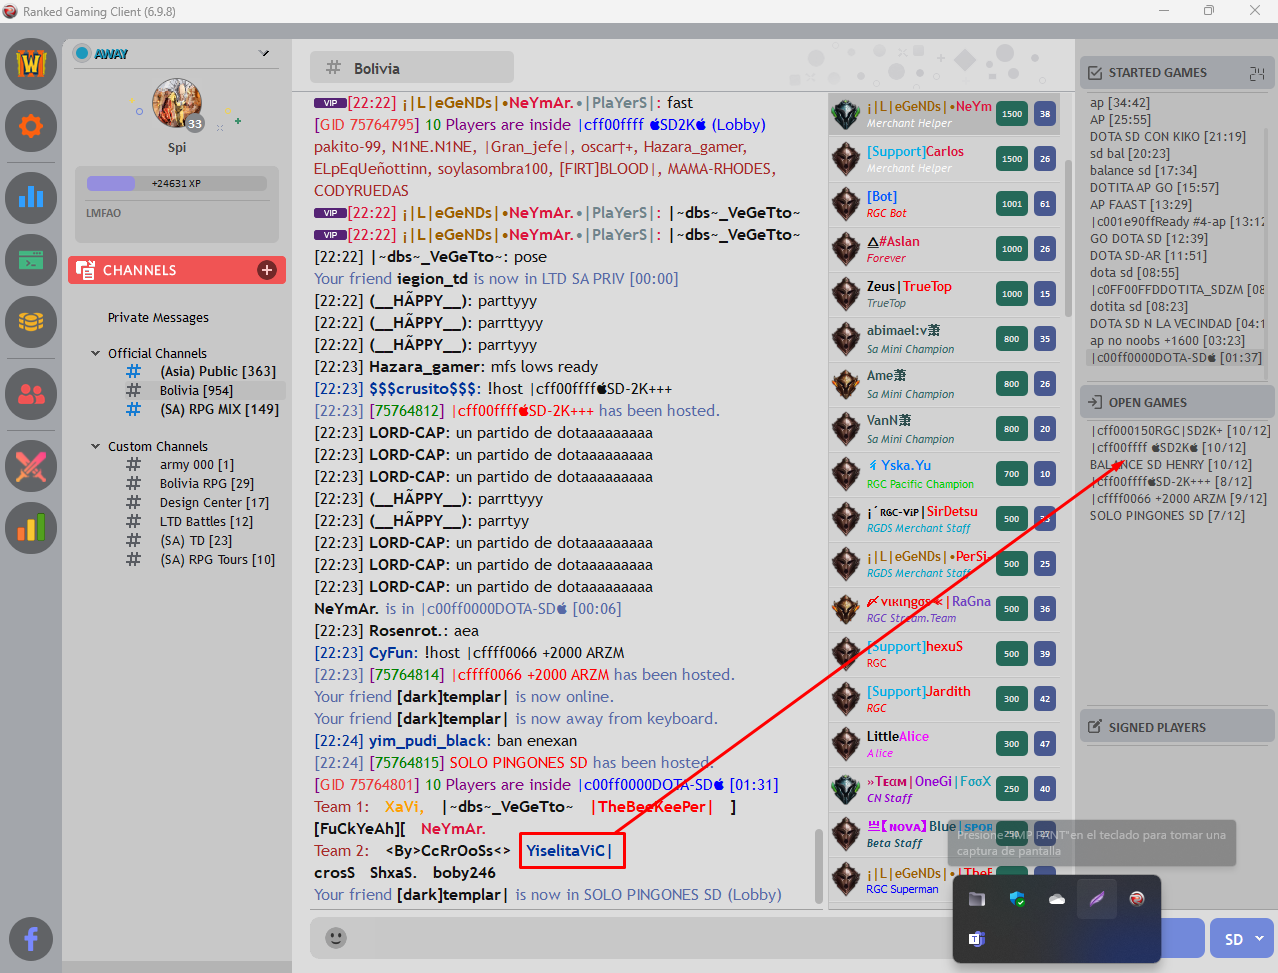The width and height of the screenshot is (1278, 973).
Task: Click Microsoft Teams icon in tray popup
Action: [977, 938]
